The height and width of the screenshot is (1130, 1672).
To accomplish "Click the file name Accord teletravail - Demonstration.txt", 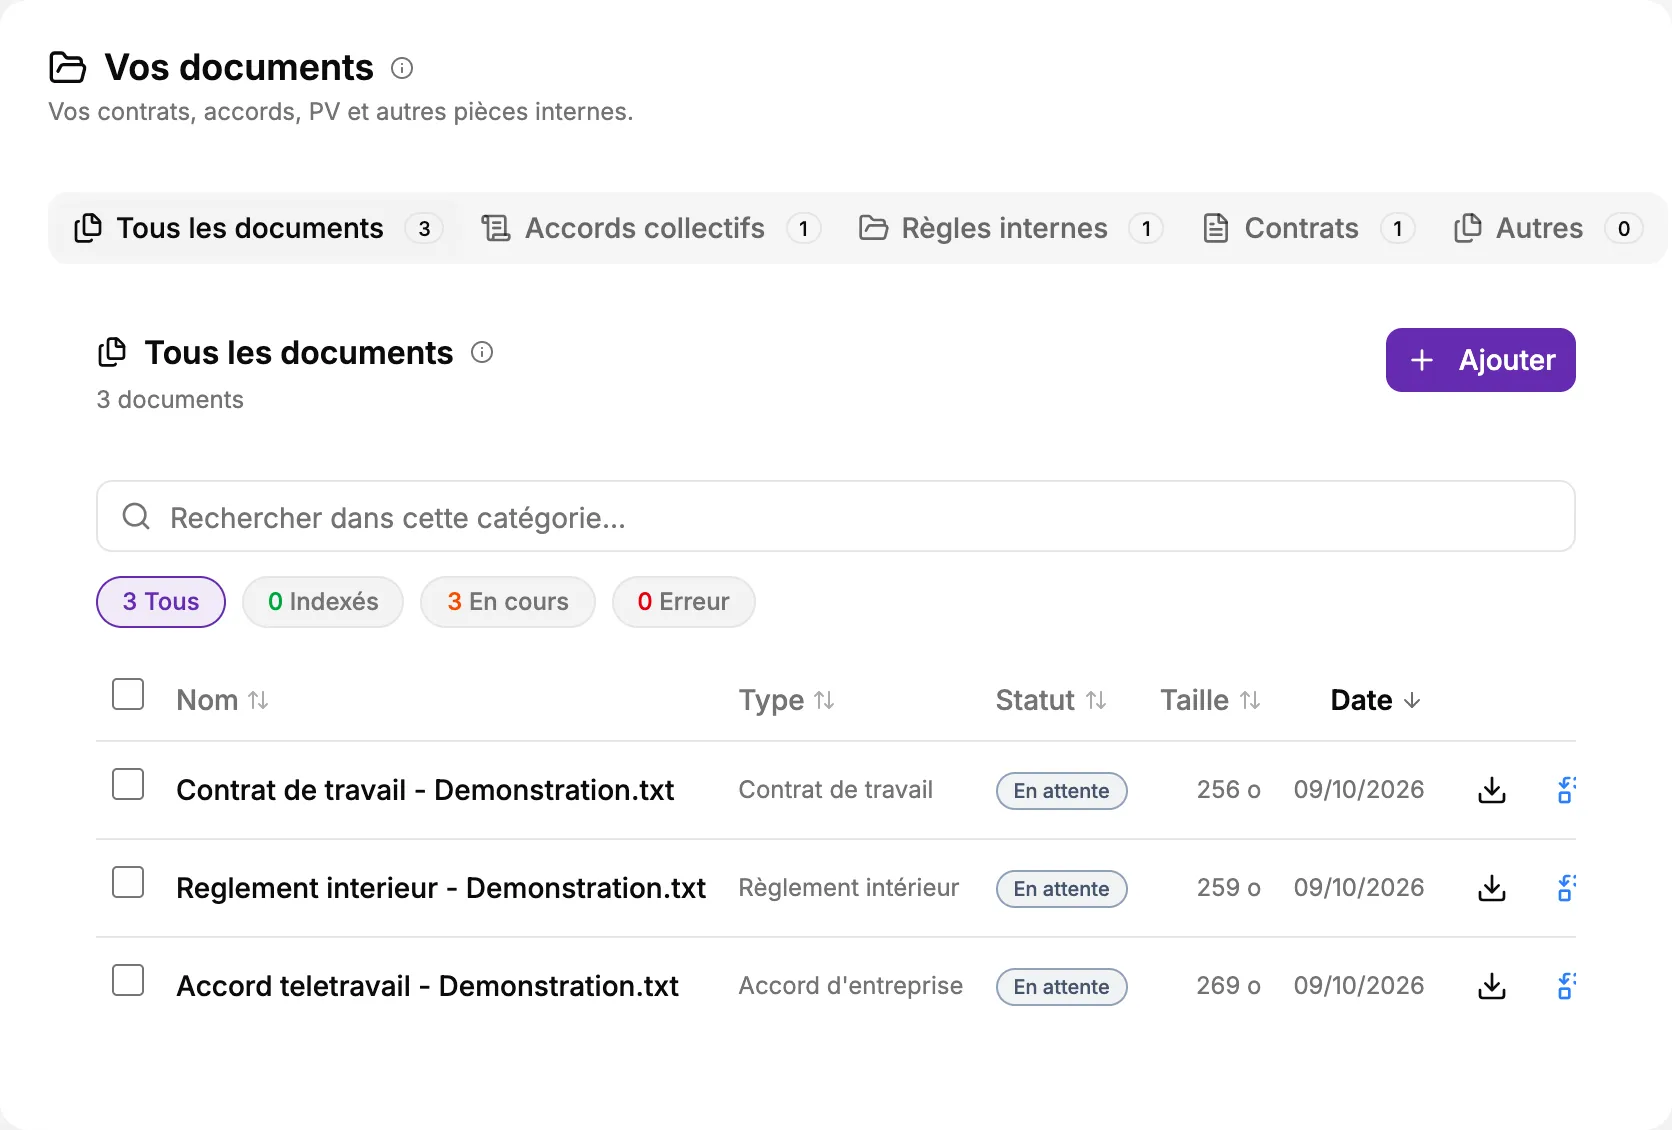I will [427, 986].
